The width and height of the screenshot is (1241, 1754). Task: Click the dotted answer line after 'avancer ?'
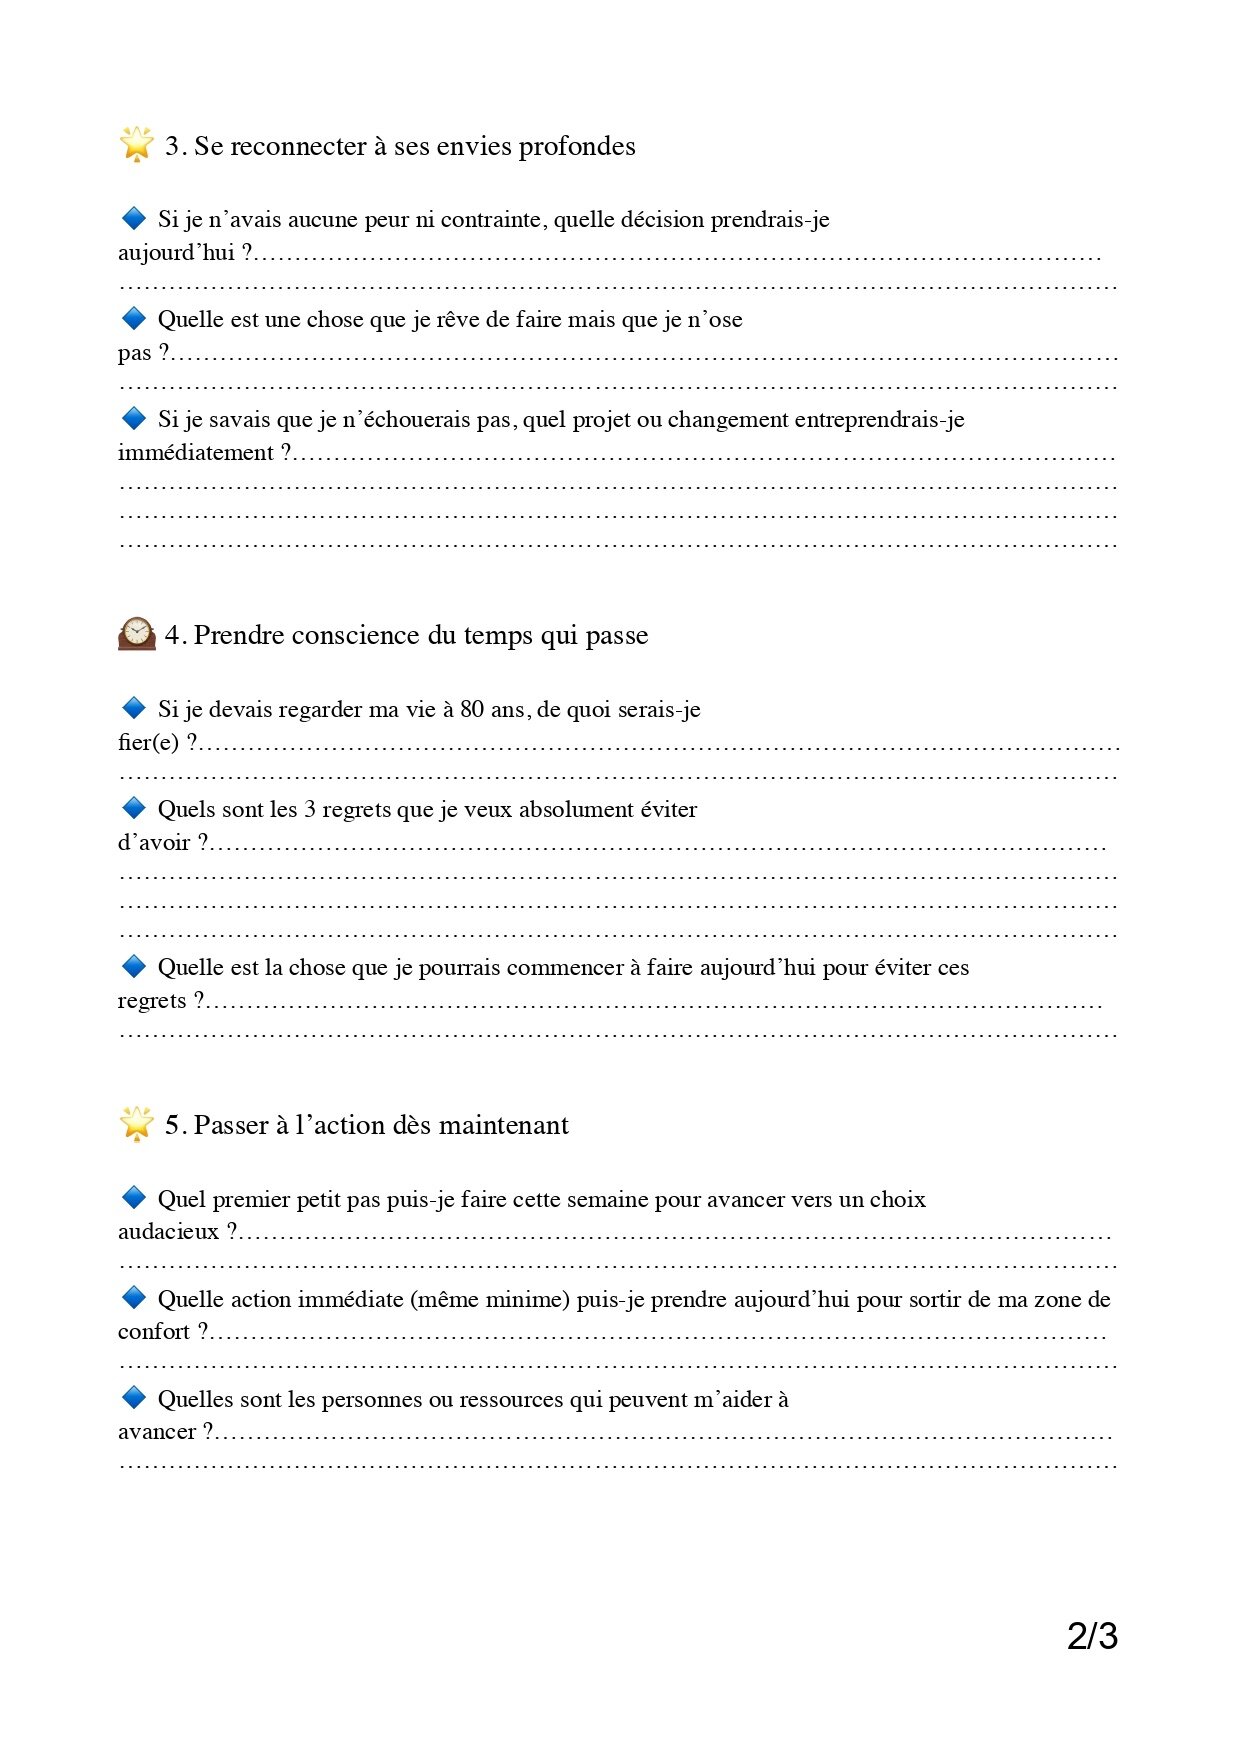tap(665, 1436)
